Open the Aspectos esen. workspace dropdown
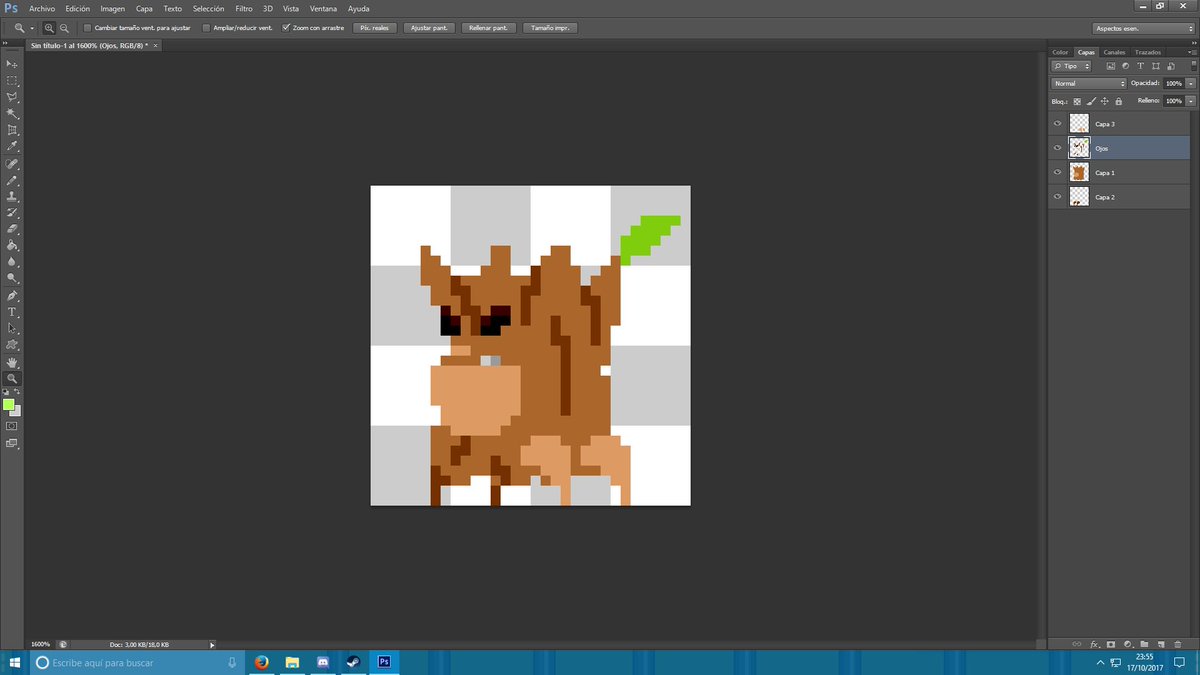Screen dimensions: 1200x675 1143,28
